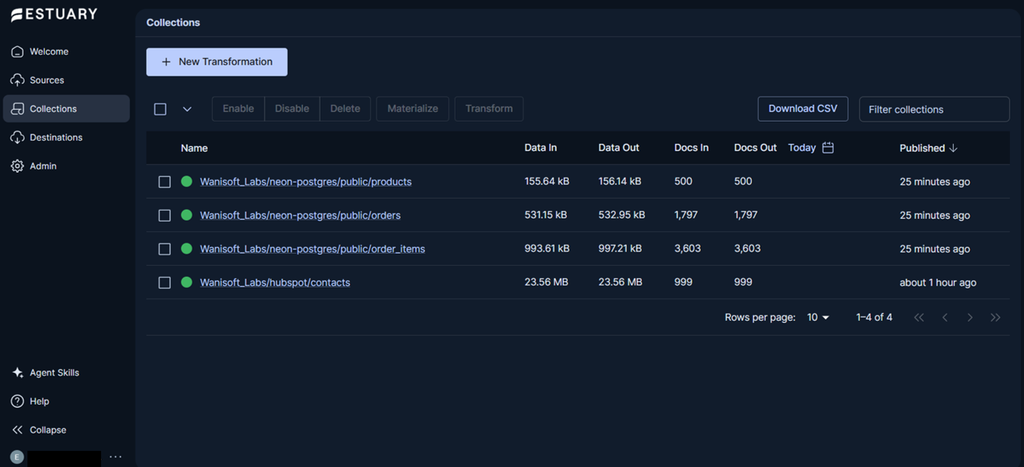Click the "1–4 of 4" pagination text
This screenshot has height=467, width=1024.
[874, 317]
